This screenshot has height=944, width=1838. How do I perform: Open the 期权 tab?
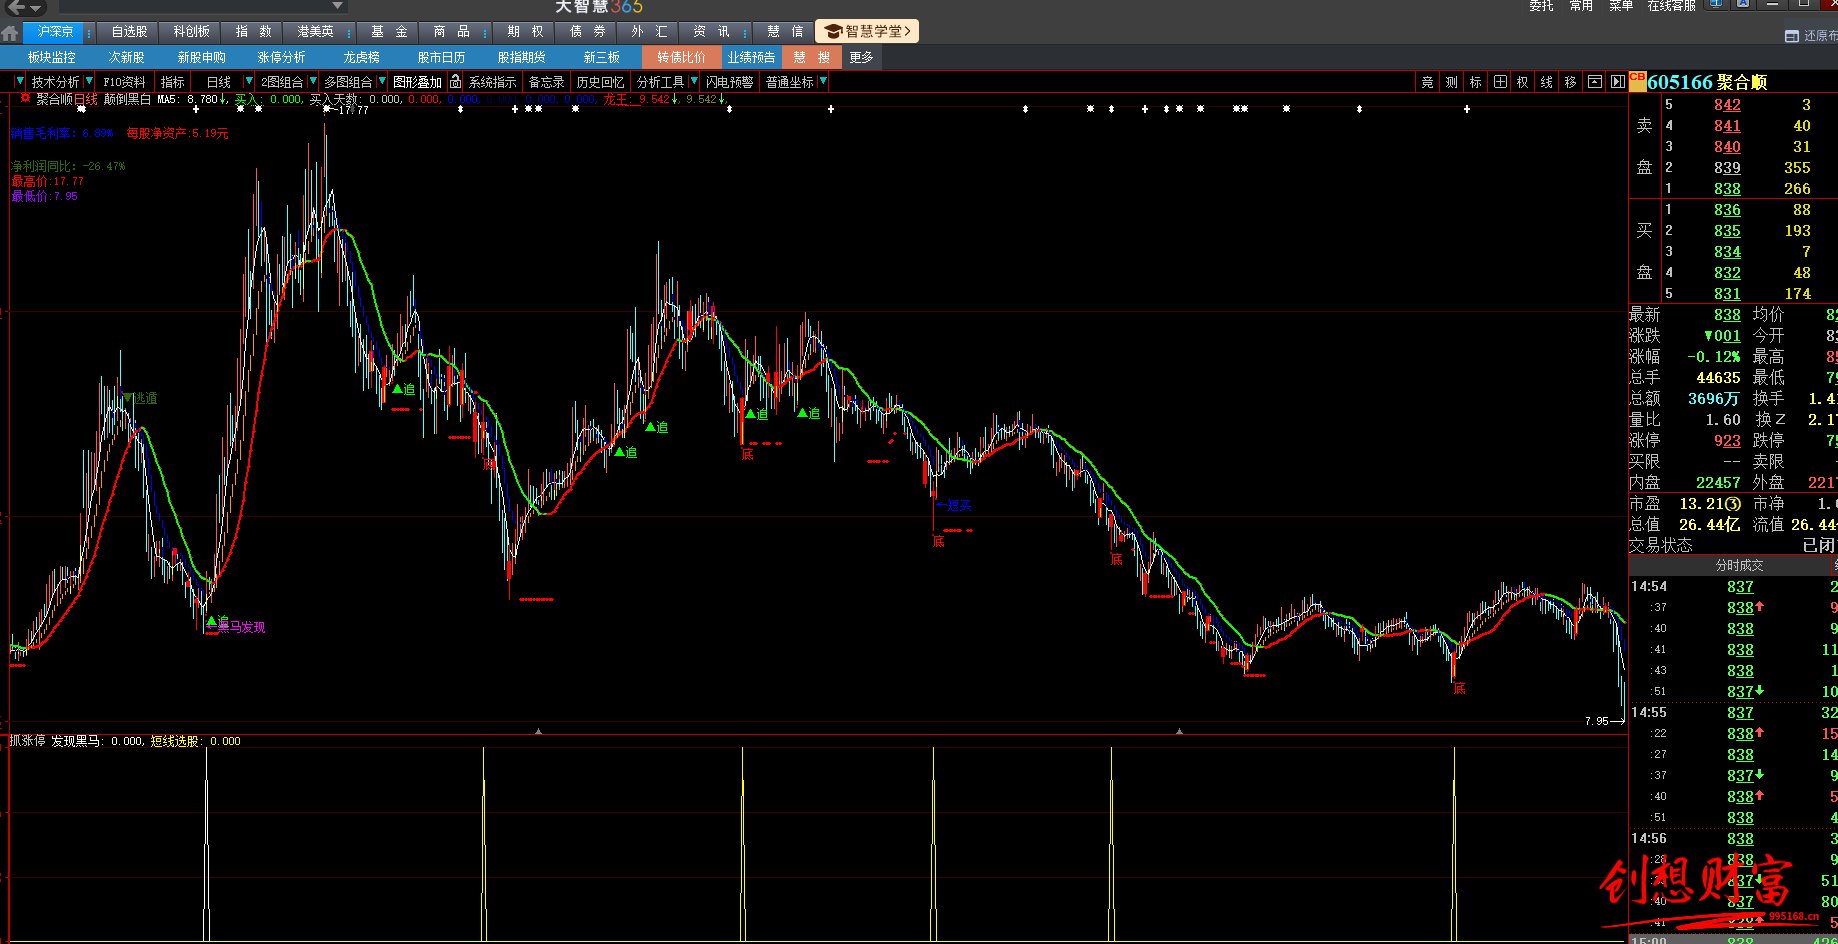click(525, 32)
